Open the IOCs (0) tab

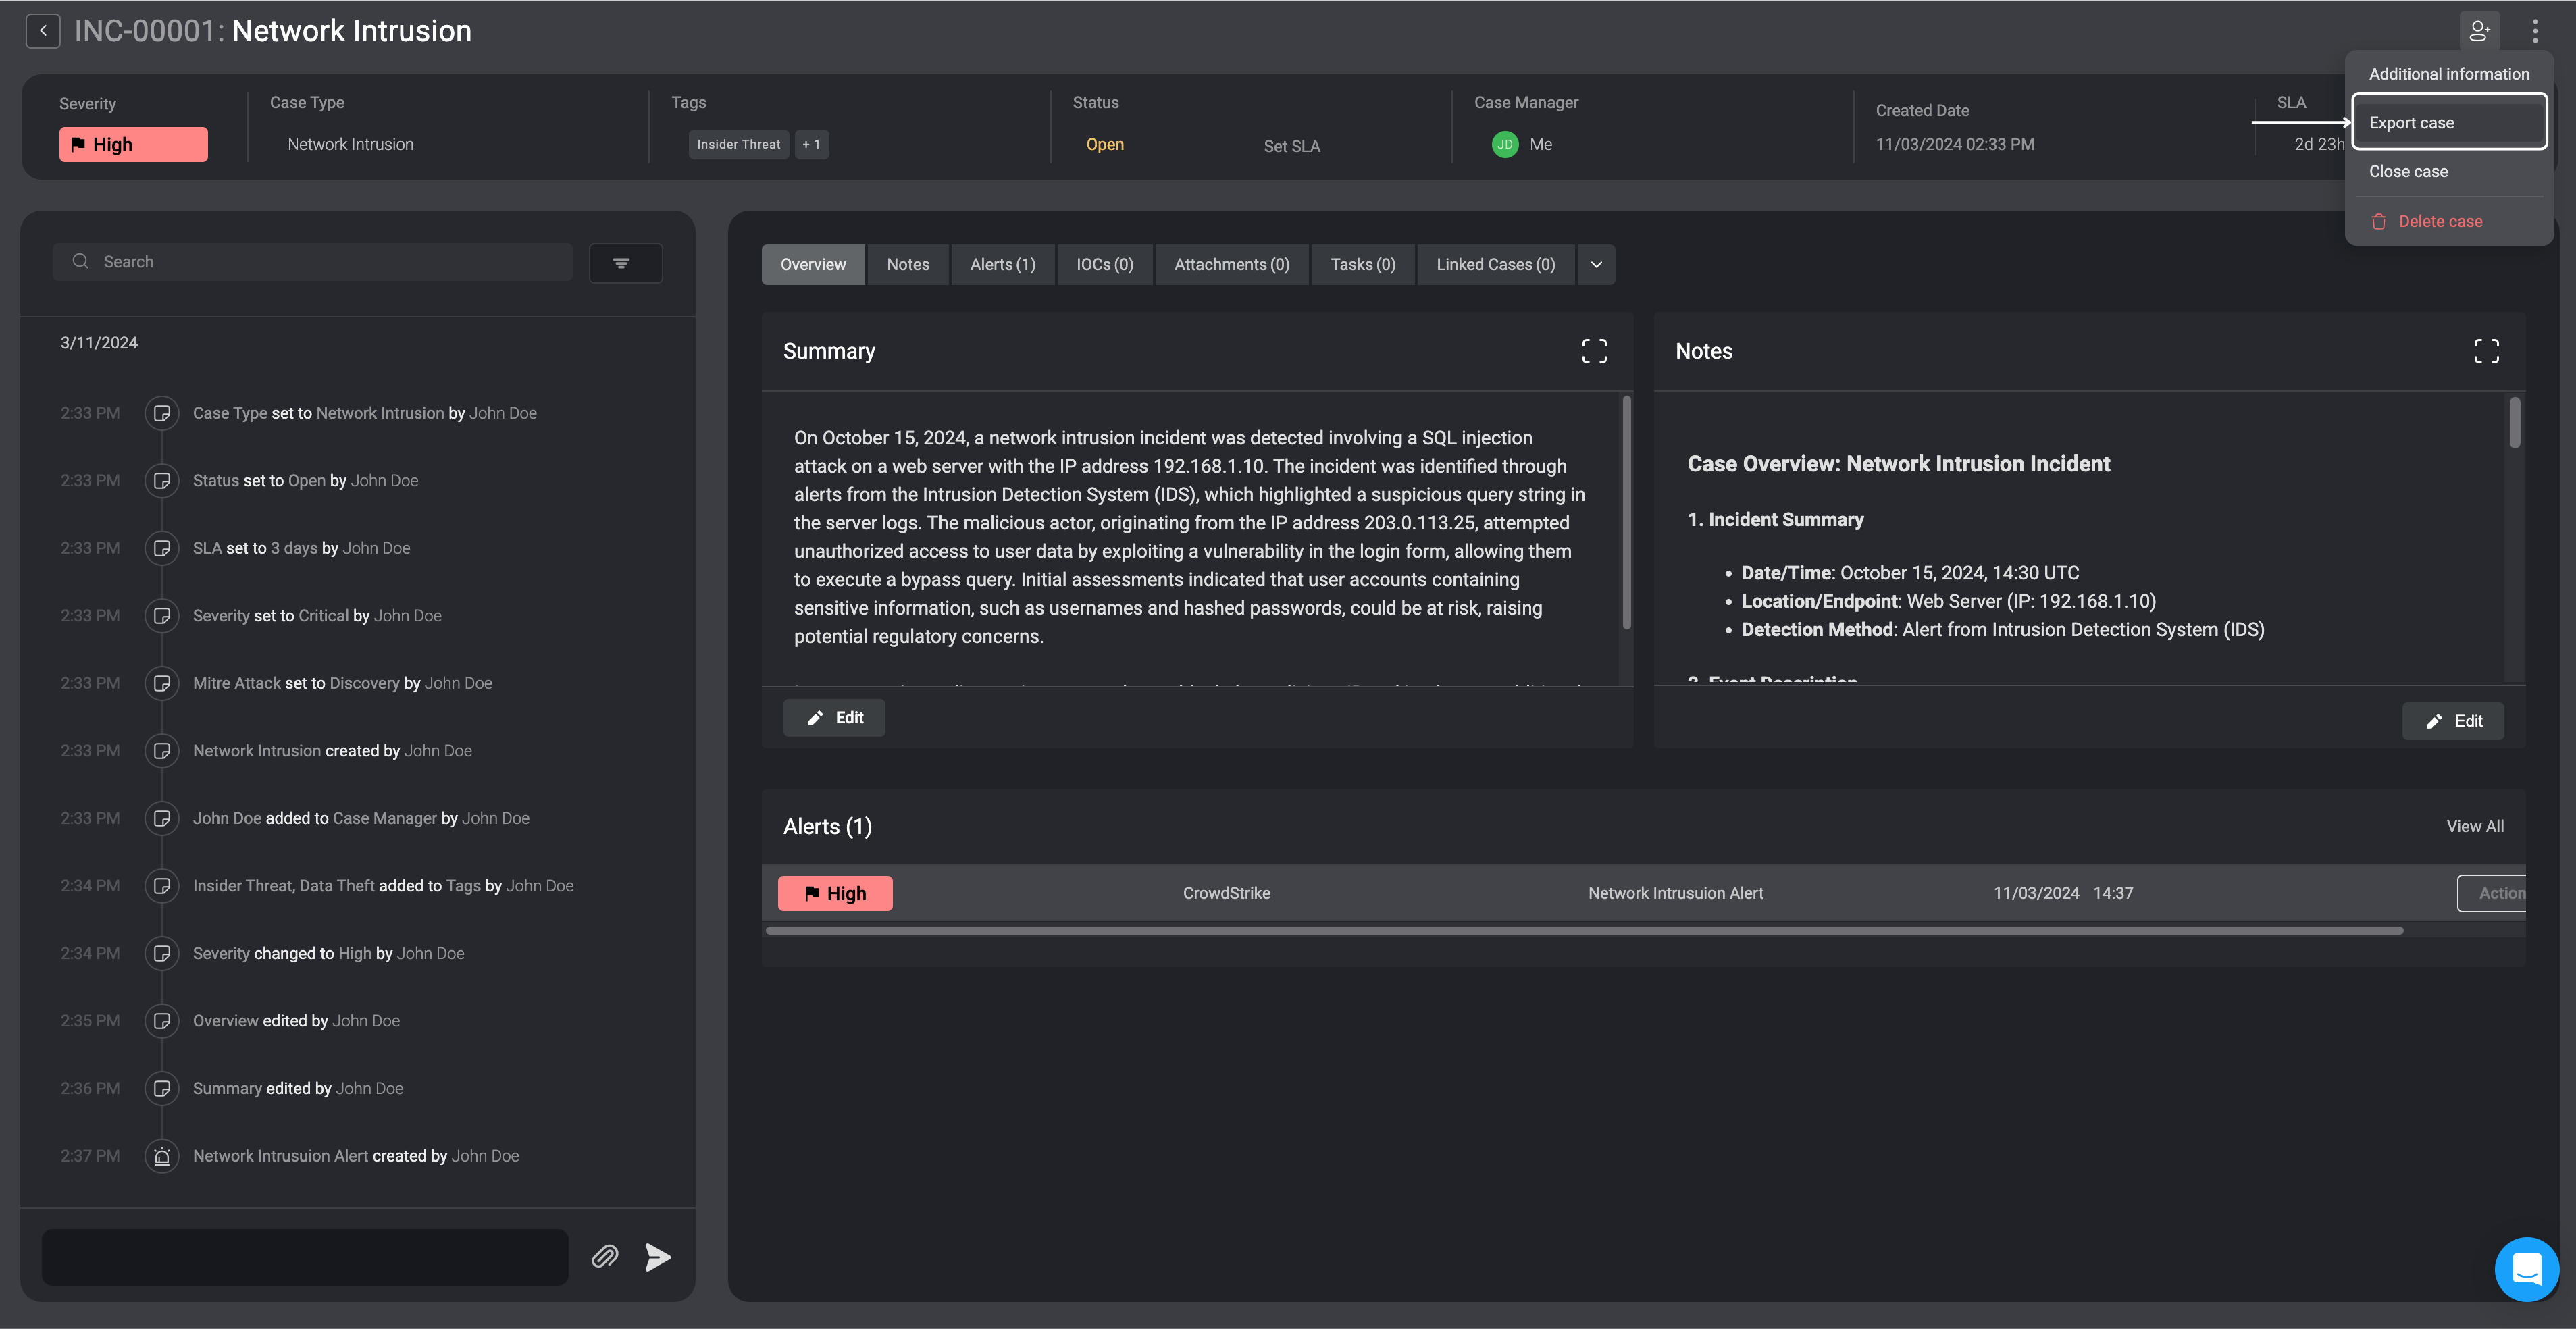point(1104,265)
